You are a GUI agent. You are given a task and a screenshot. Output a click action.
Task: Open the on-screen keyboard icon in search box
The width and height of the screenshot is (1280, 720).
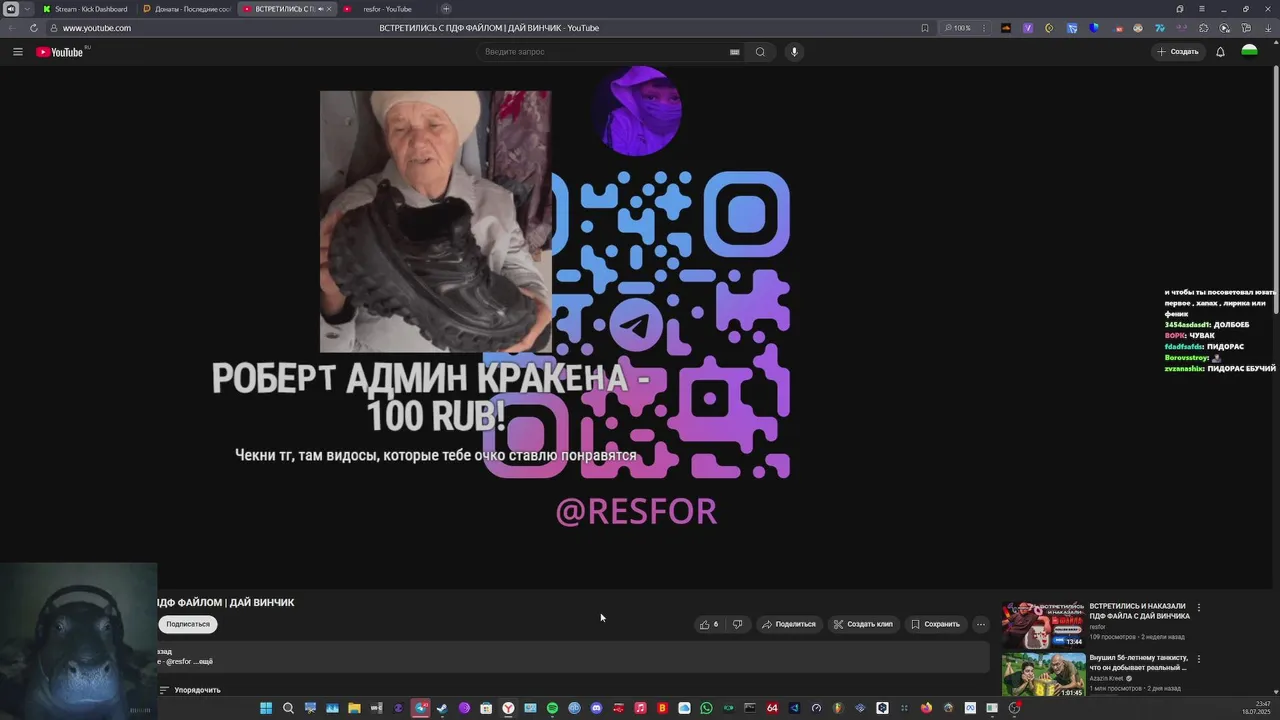click(734, 52)
